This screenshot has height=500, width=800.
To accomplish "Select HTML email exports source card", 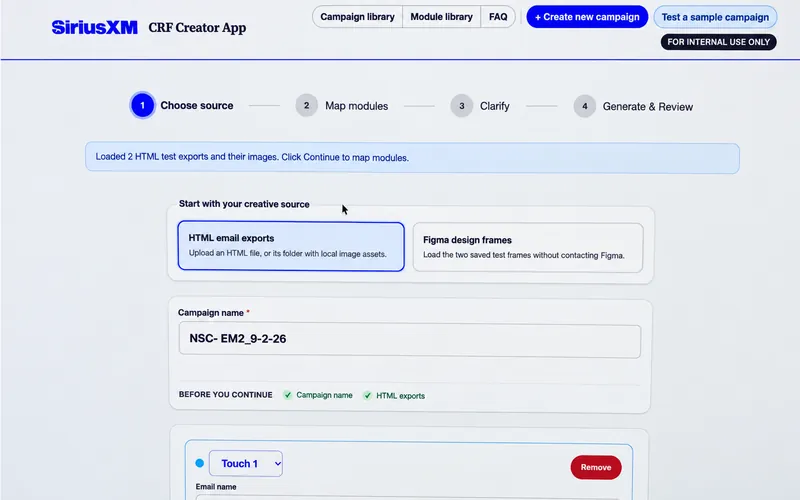I will click(x=291, y=246).
